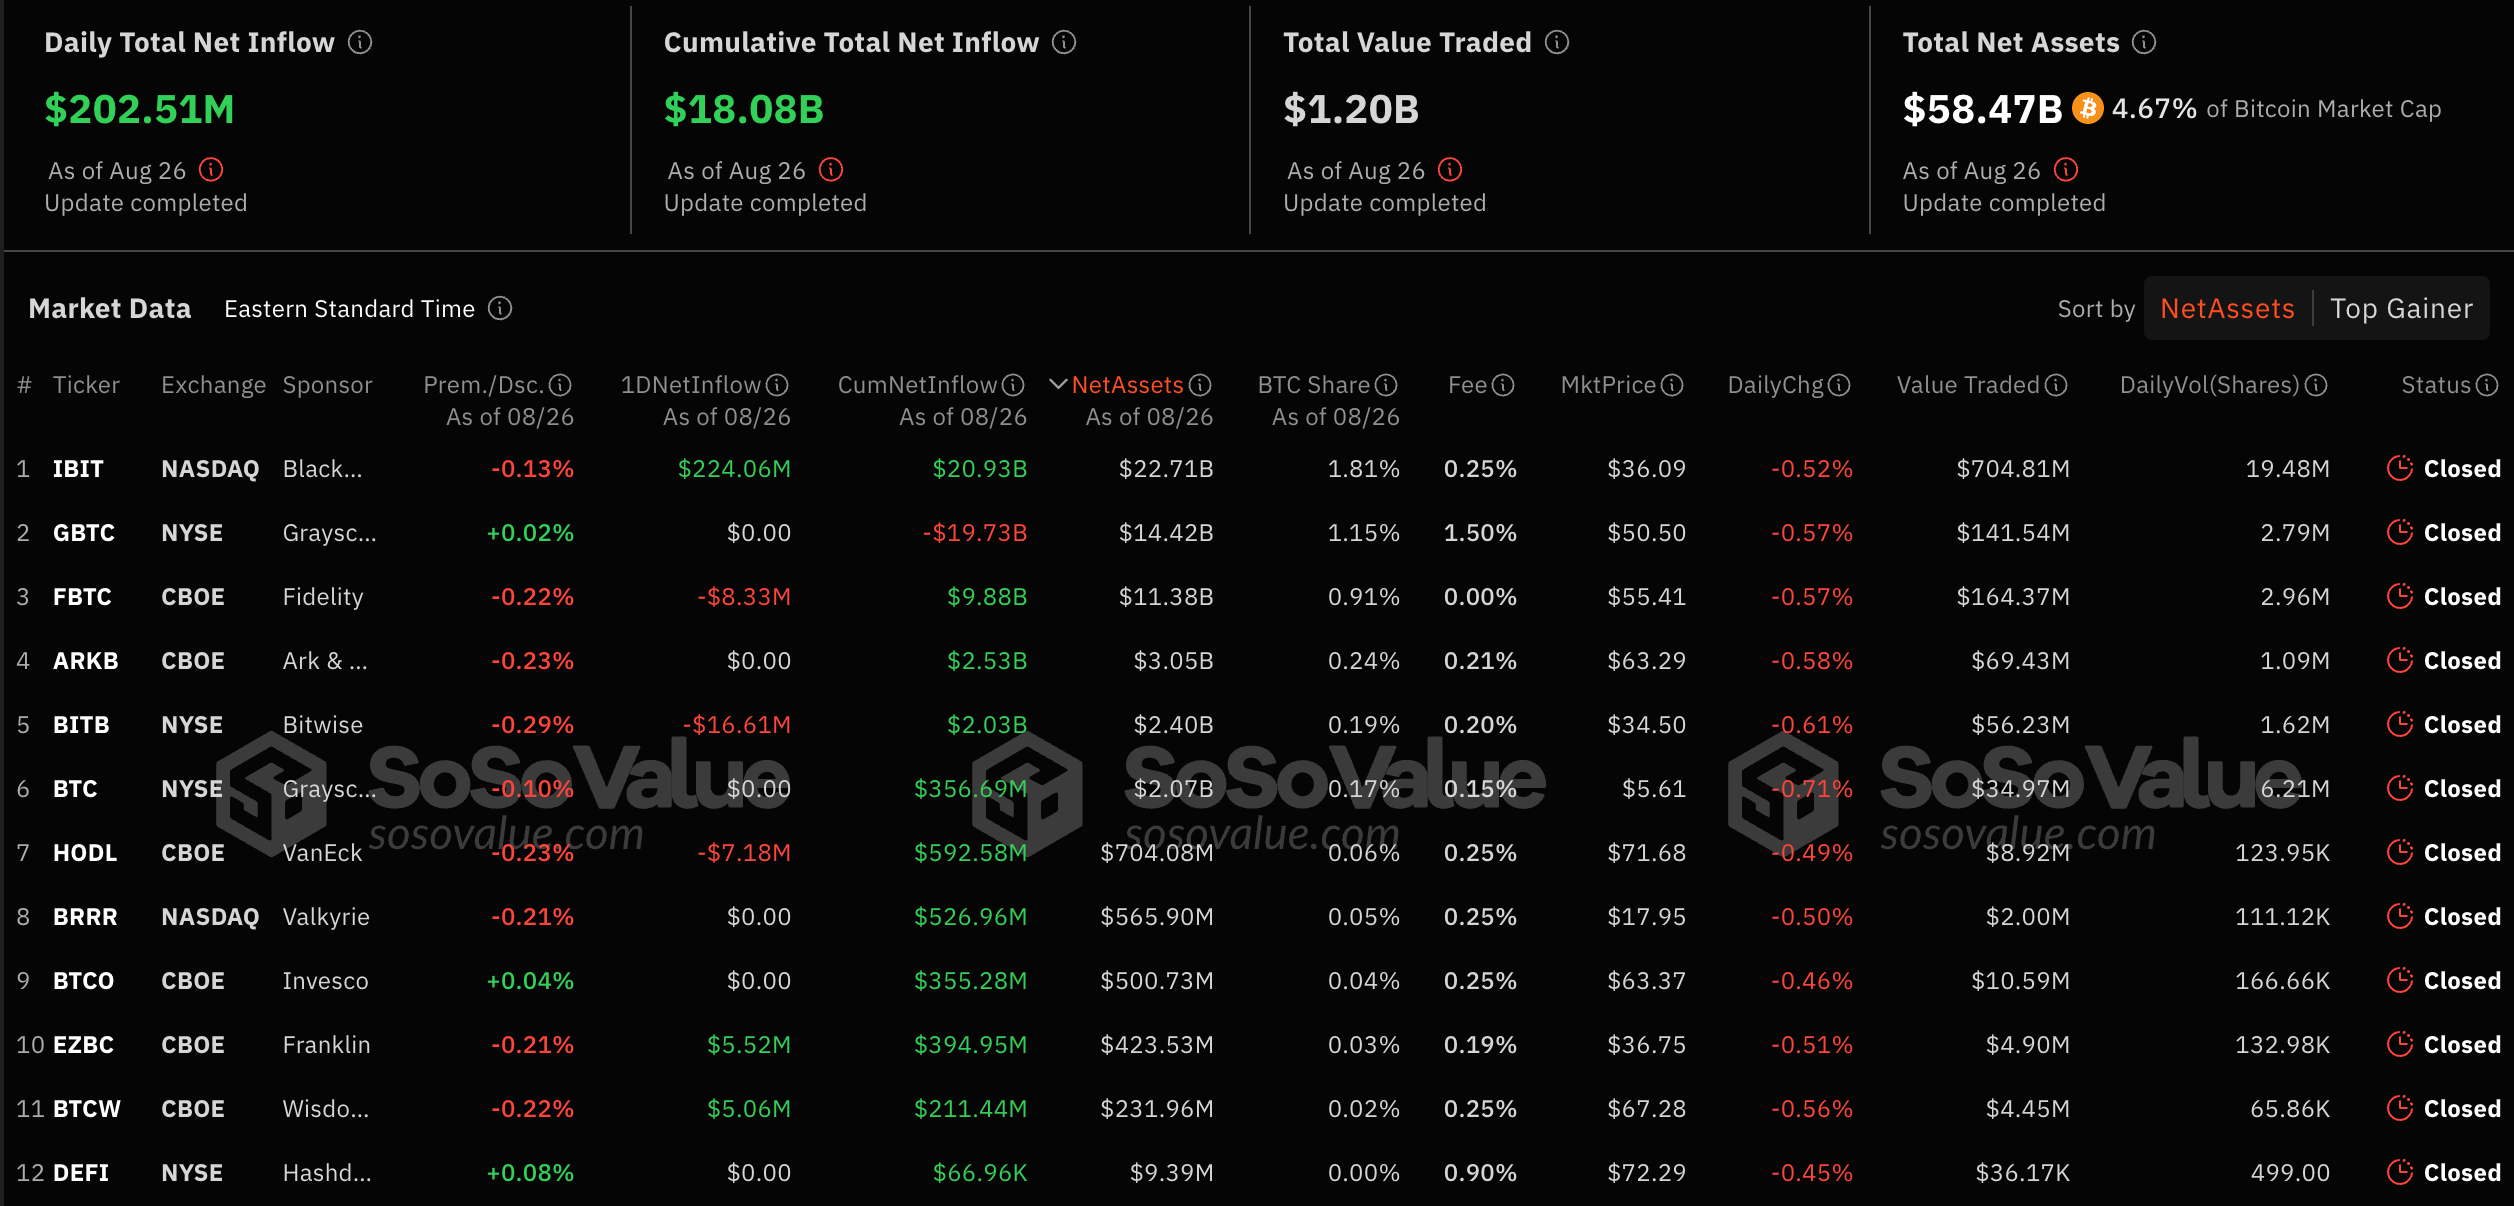The image size is (2514, 1206).
Task: Click the closed-market clock icon for HODL
Action: (2400, 852)
